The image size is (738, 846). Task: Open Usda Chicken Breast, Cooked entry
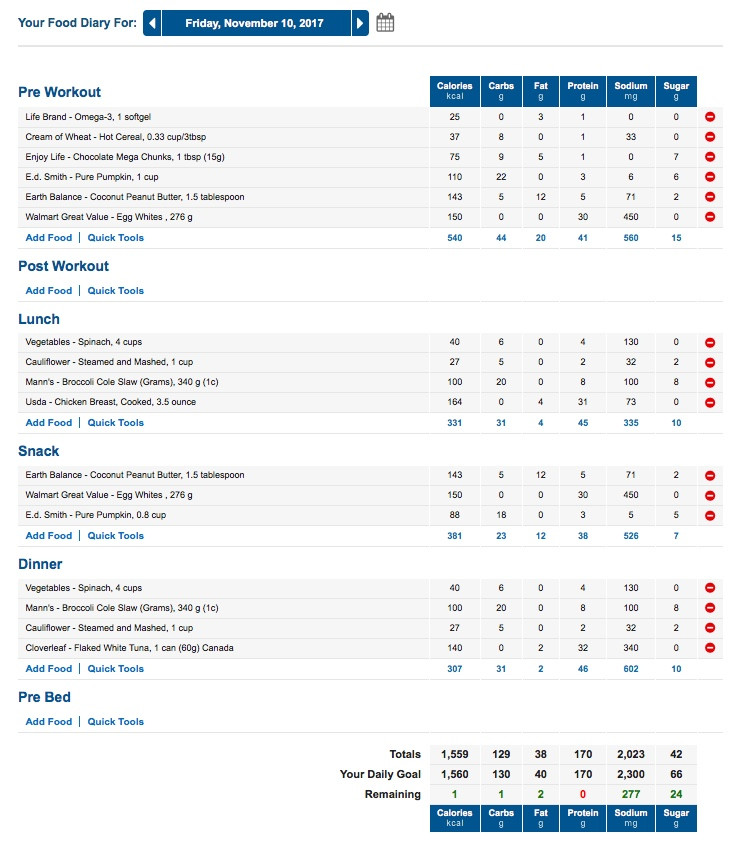coord(111,402)
